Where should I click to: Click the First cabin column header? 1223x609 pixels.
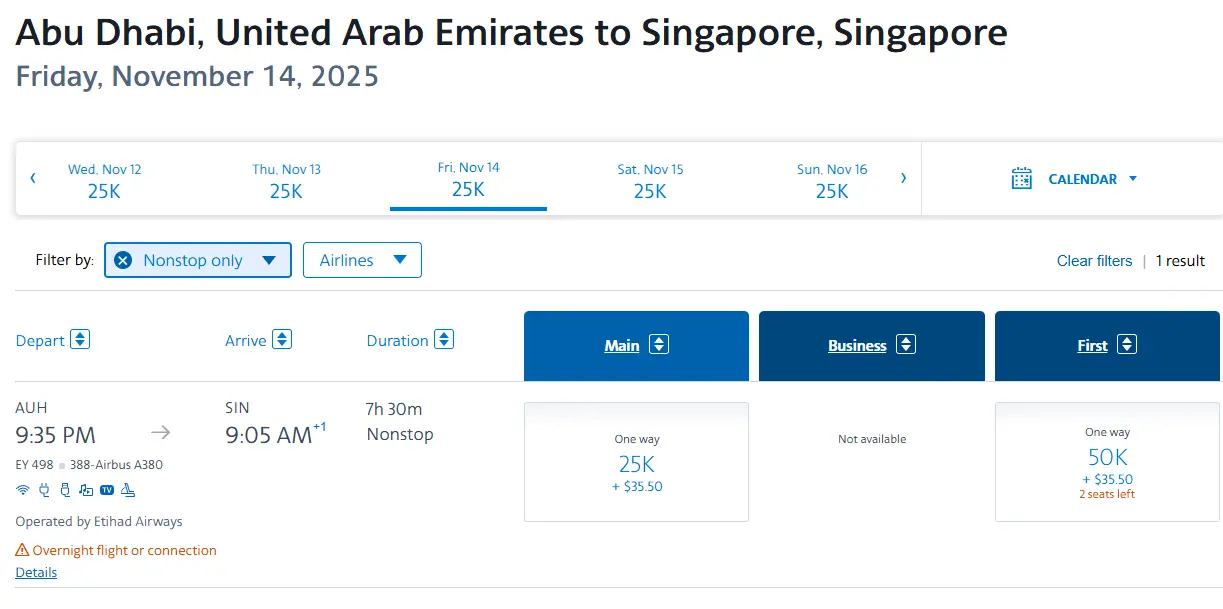coord(1107,346)
